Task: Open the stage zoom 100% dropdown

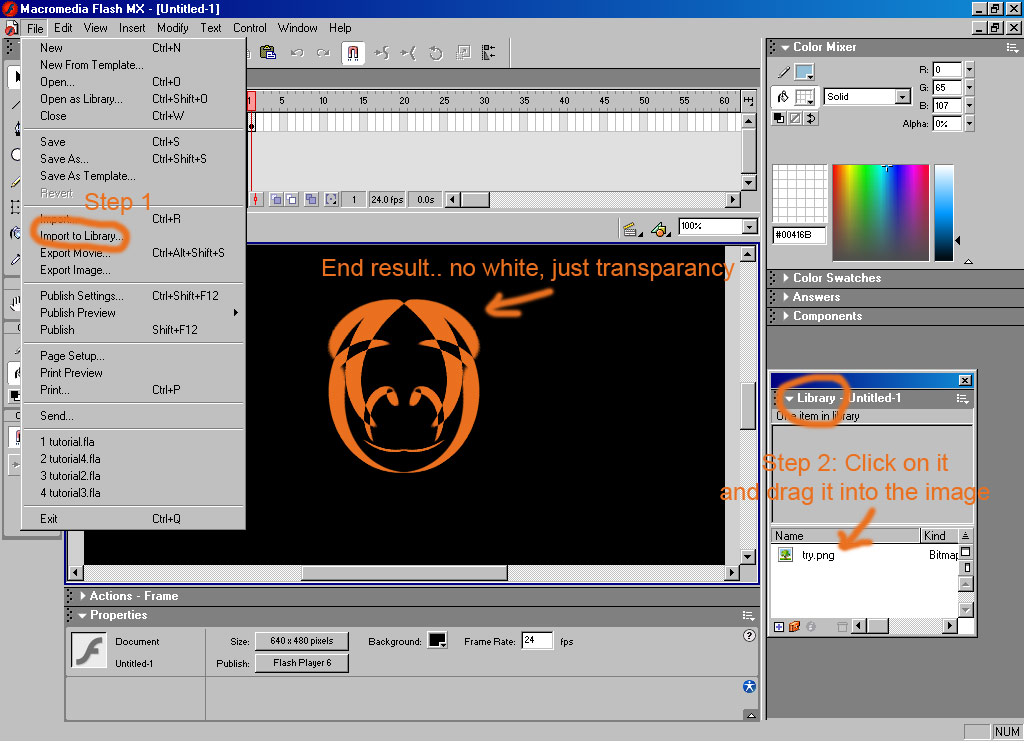Action: coord(750,227)
